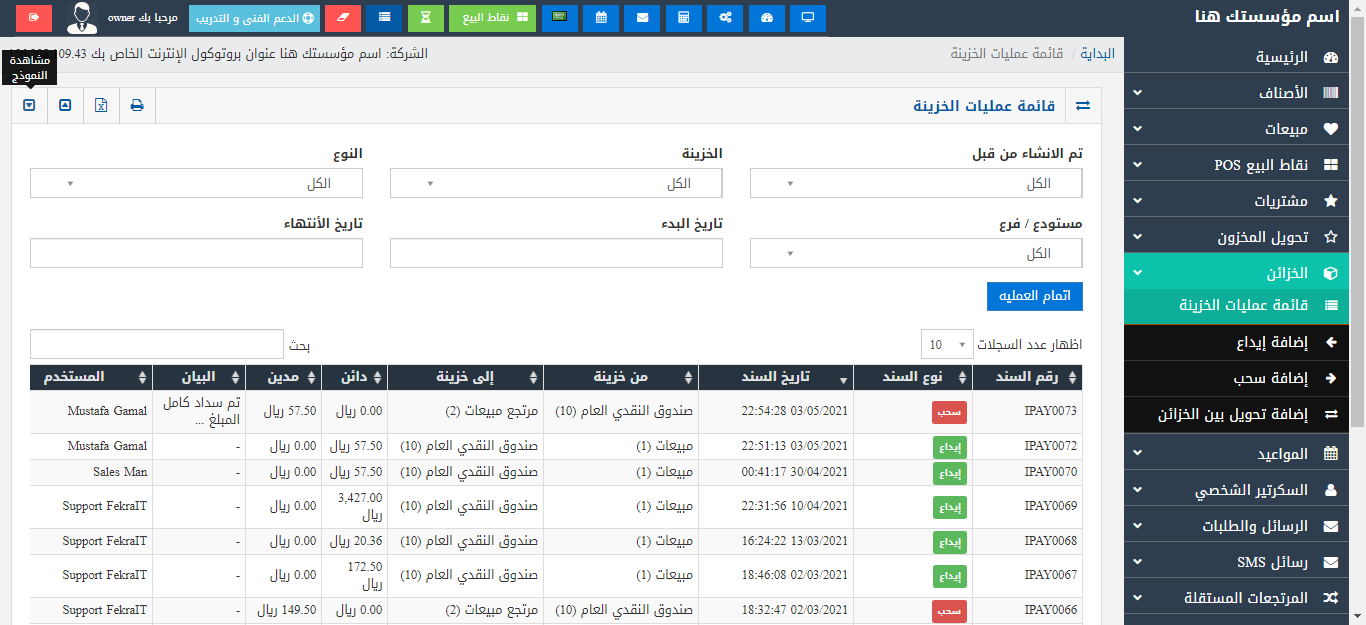Click the اتمام العمليه button
Viewport: 1366px width, 625px height.
coord(1034,296)
